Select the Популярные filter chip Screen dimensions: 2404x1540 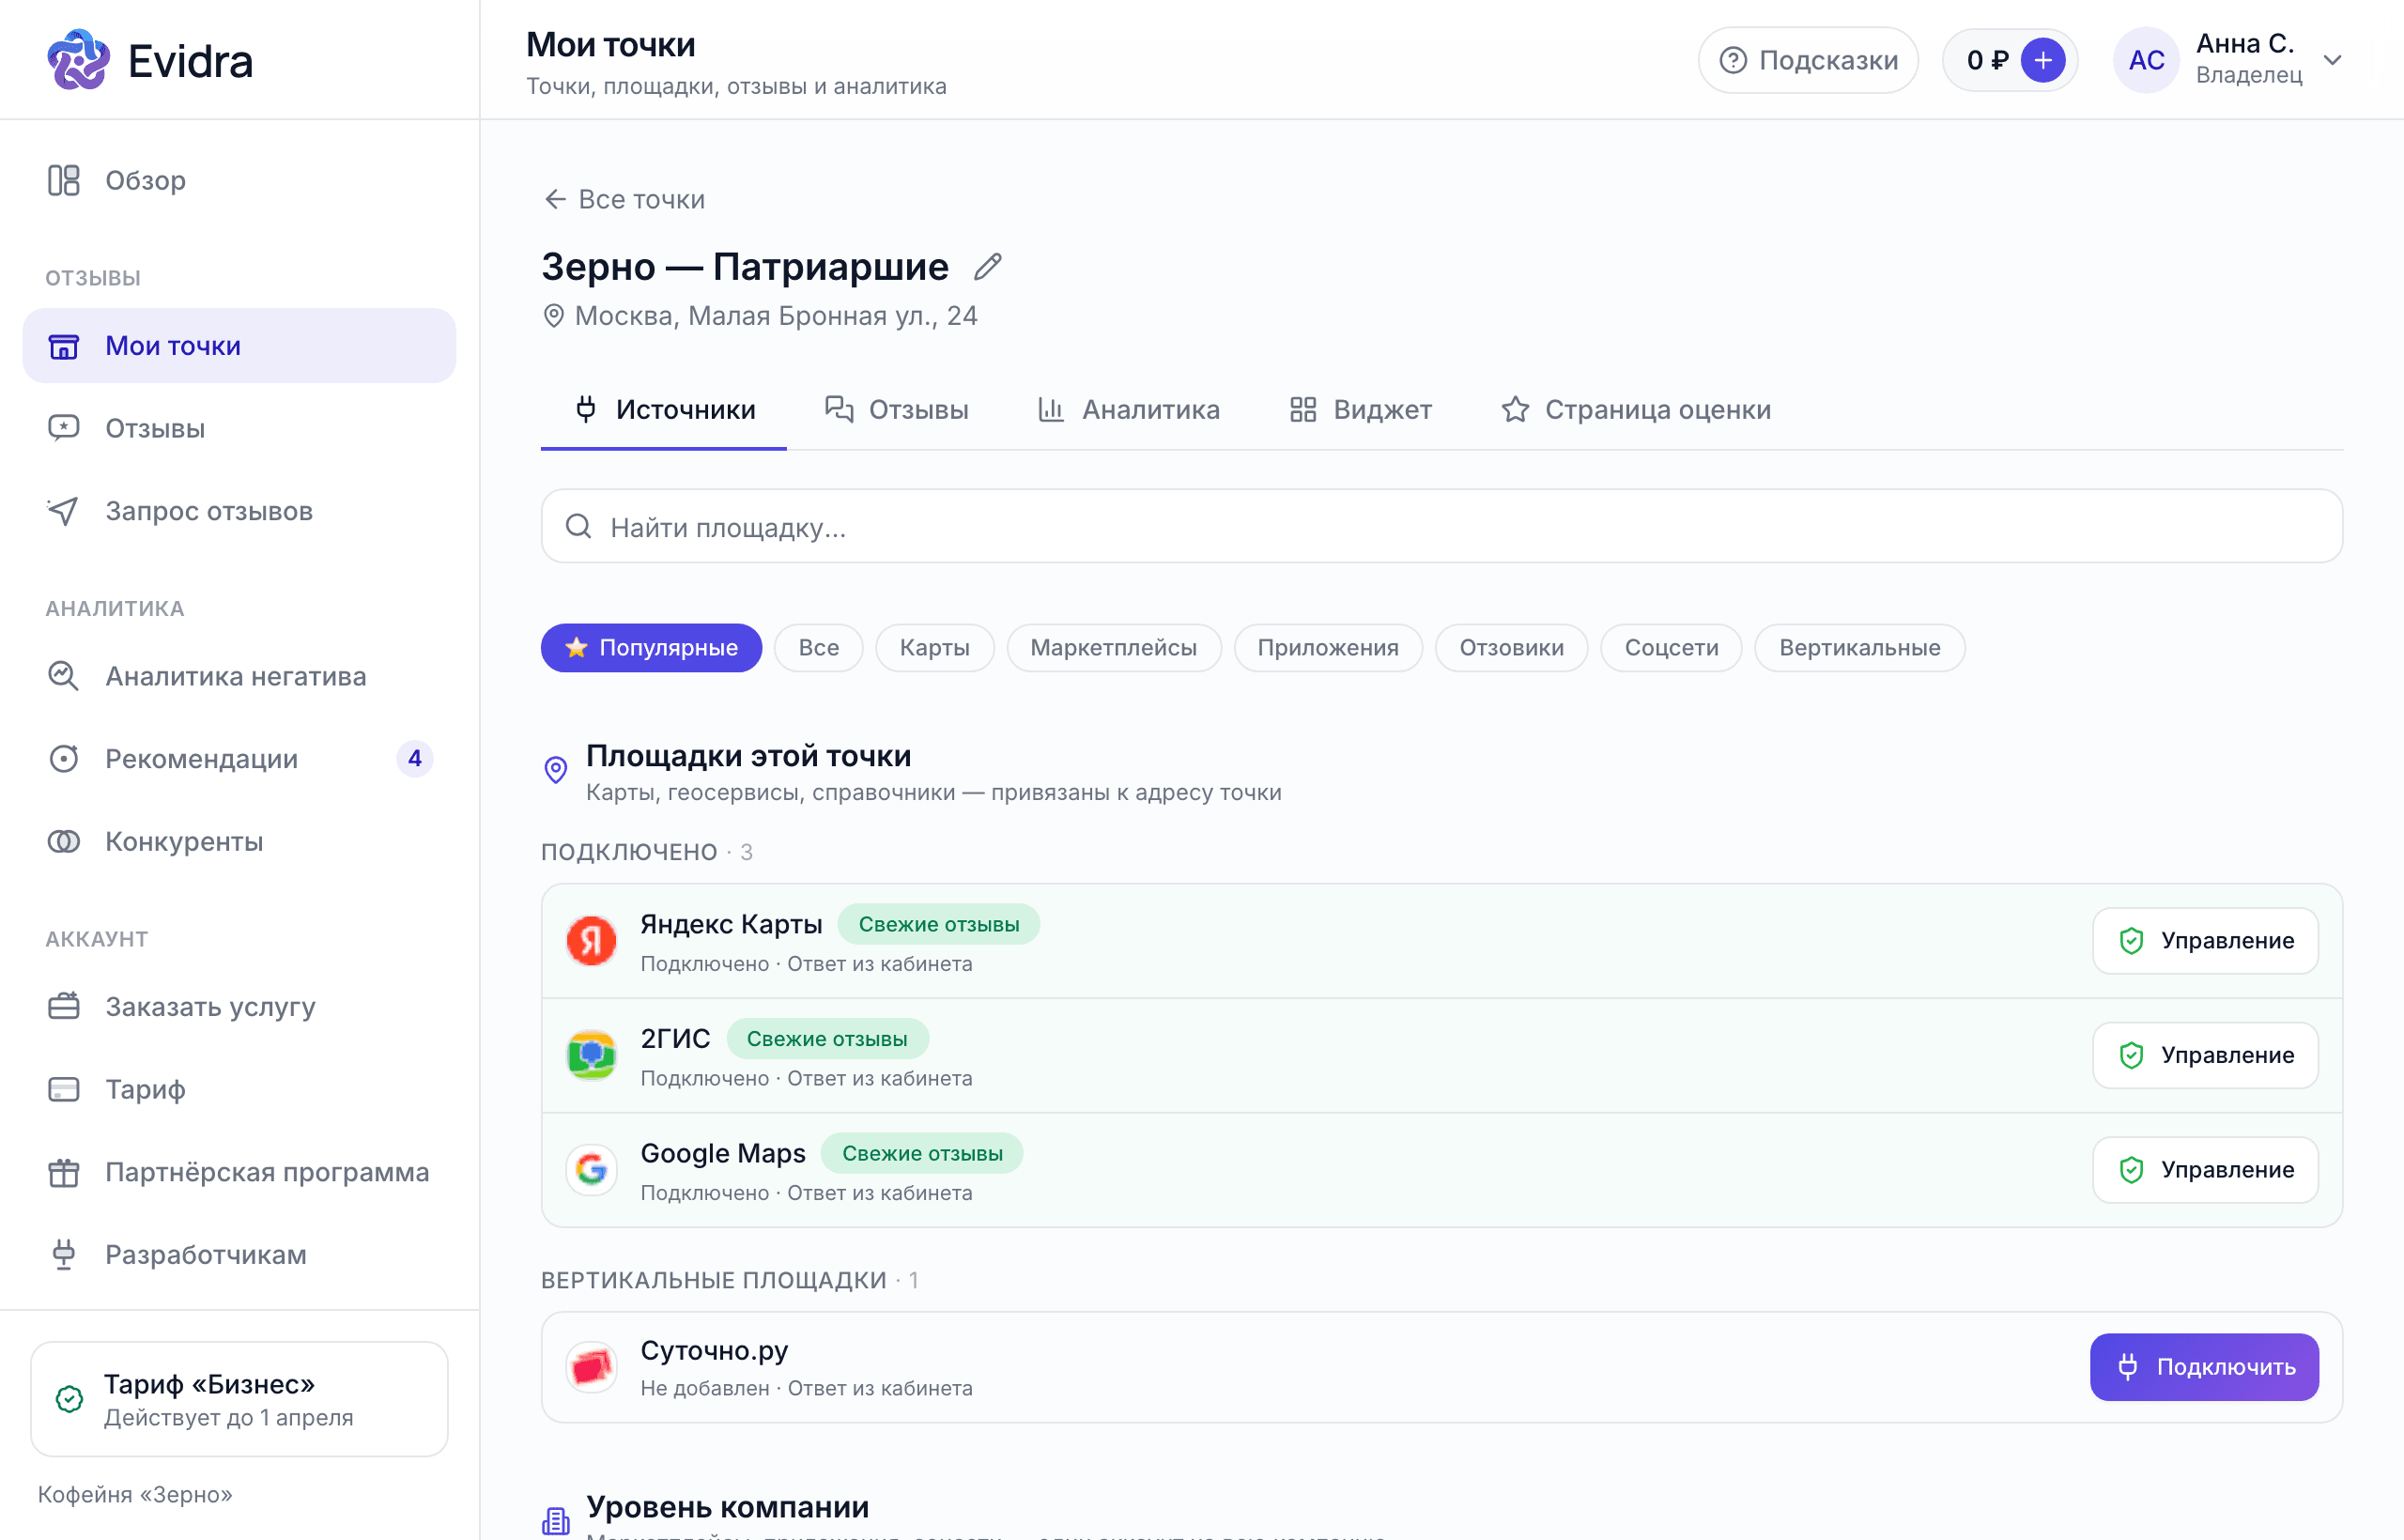652,648
